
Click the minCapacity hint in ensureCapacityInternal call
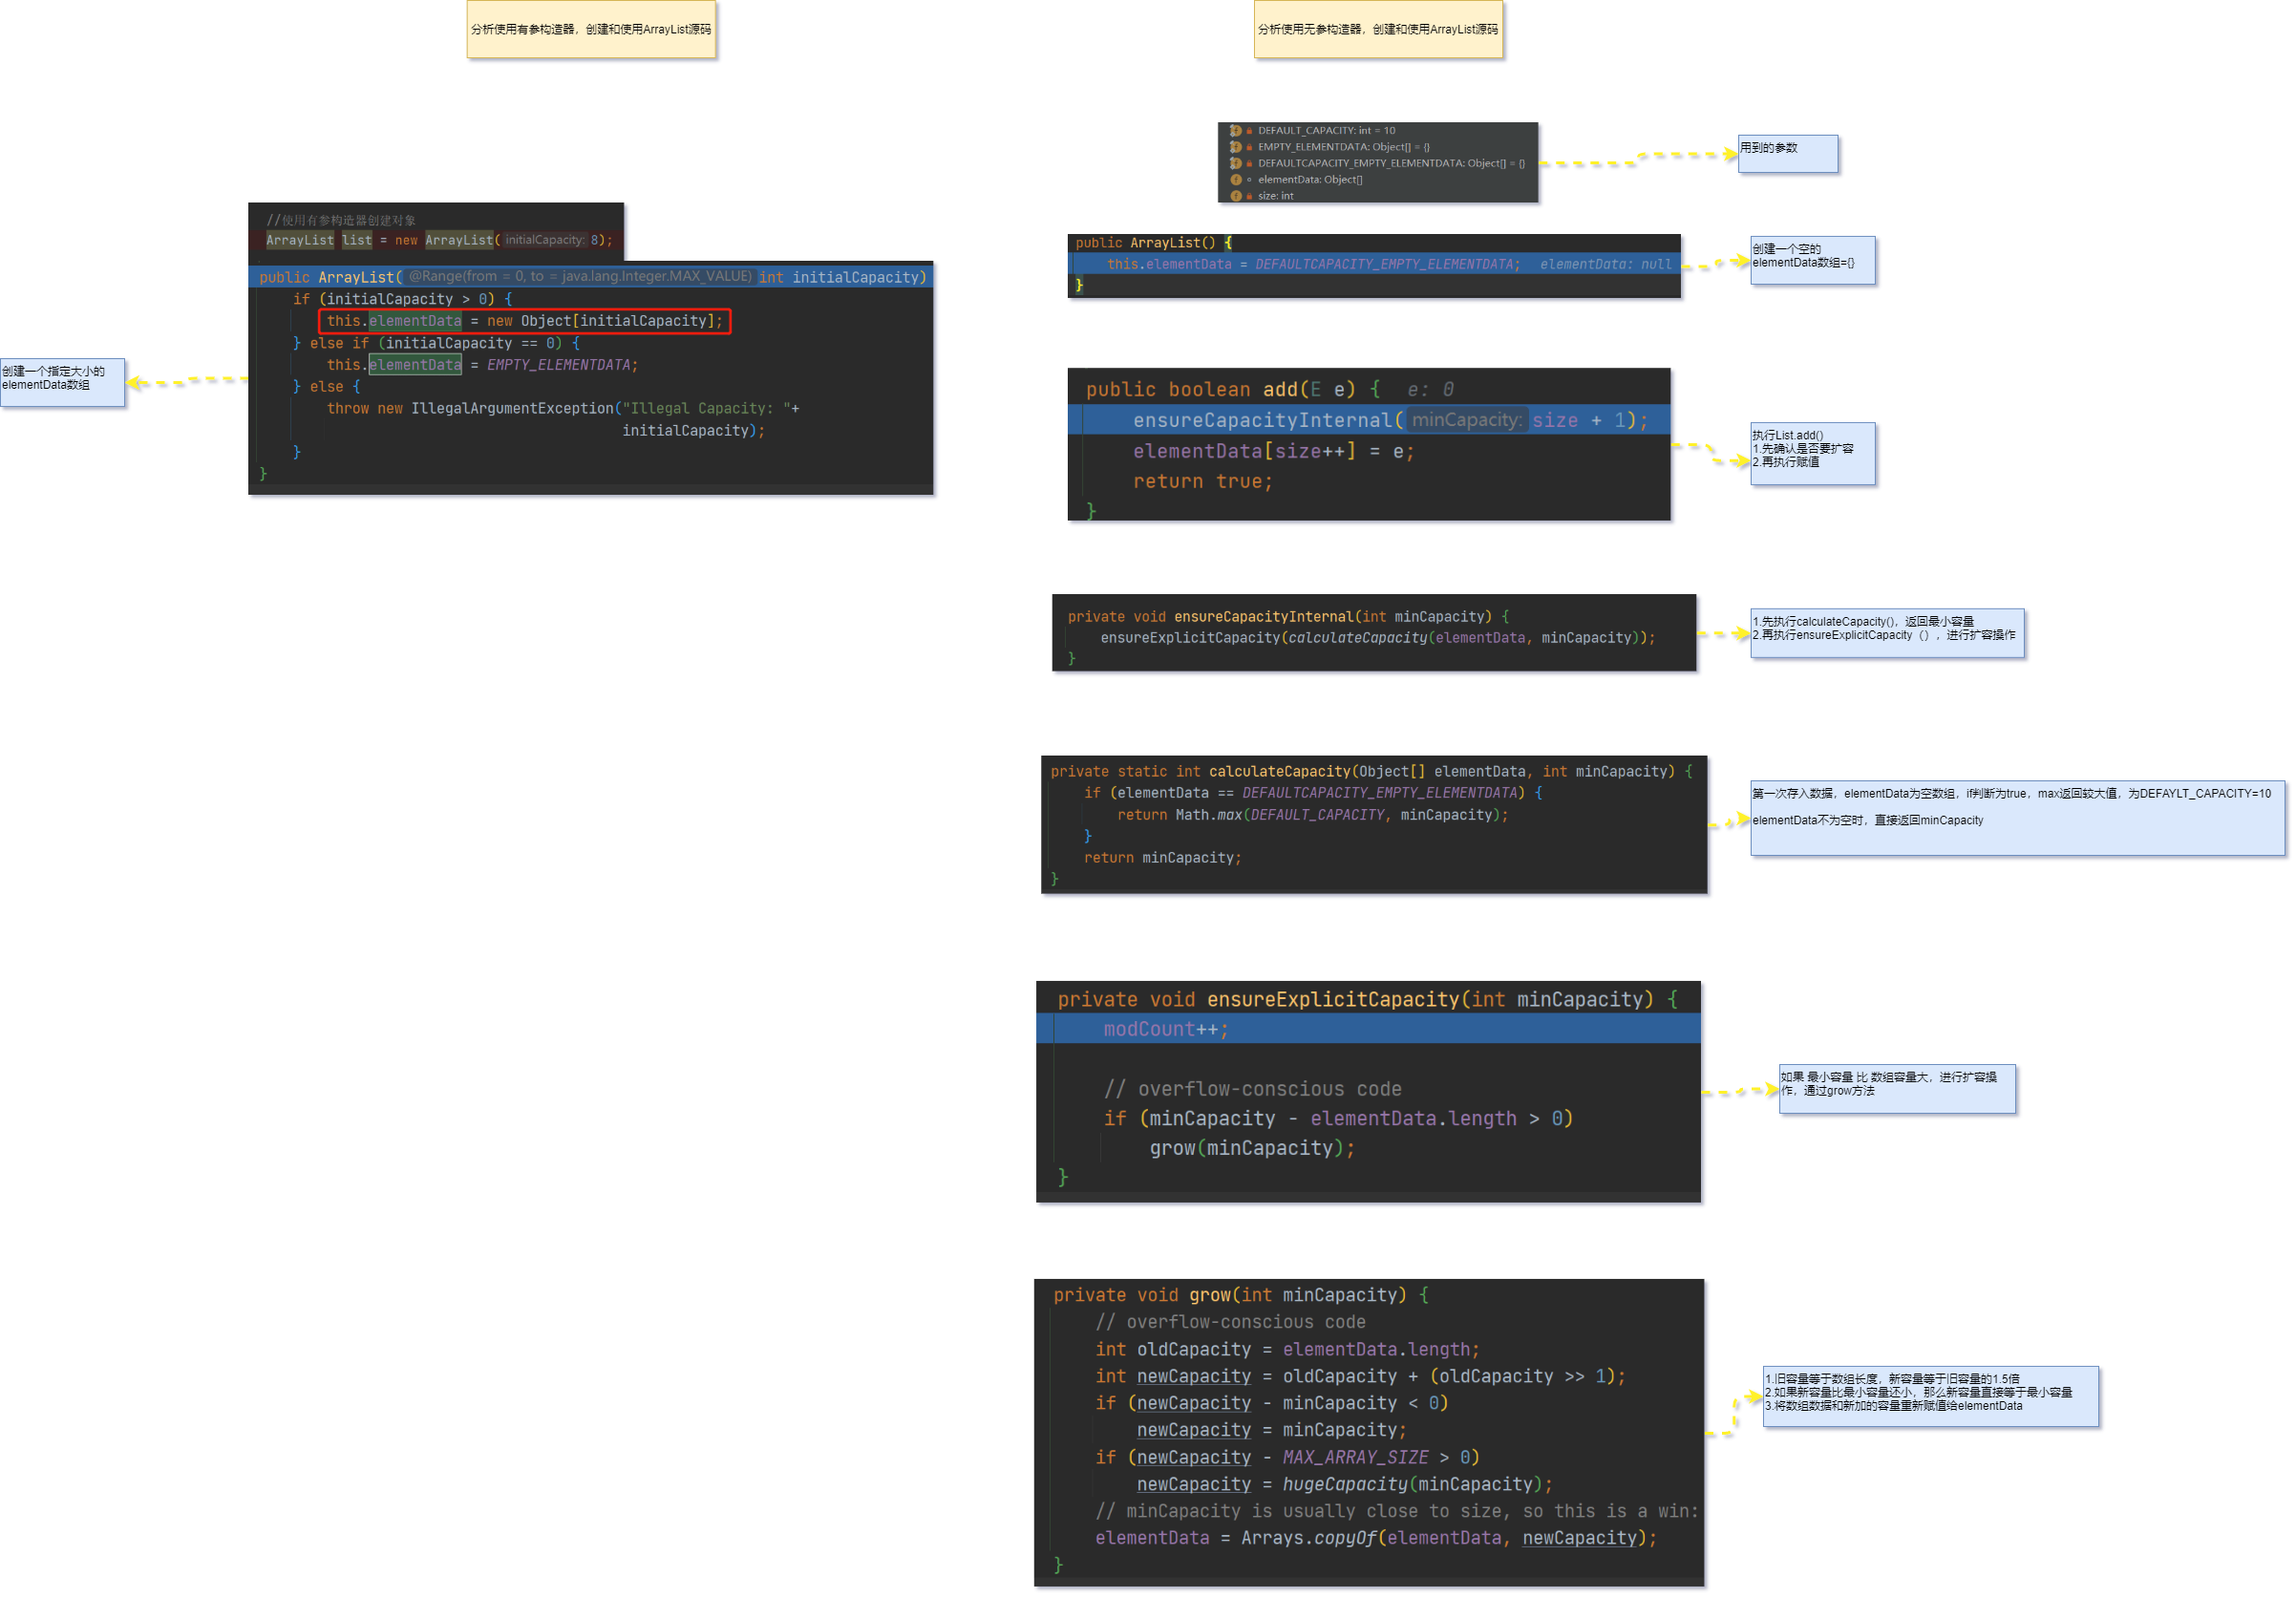1467,420
